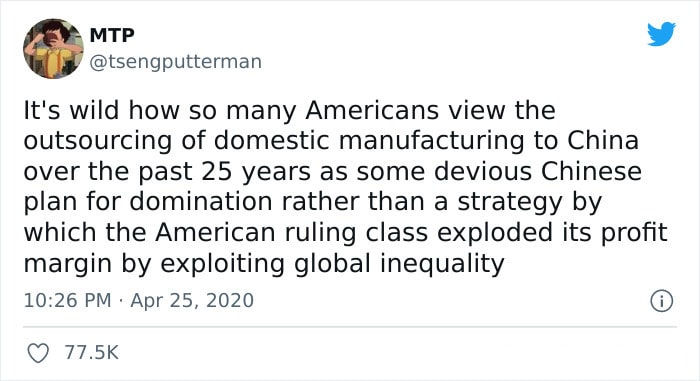Open MTP's profile picture

pyautogui.click(x=53, y=49)
